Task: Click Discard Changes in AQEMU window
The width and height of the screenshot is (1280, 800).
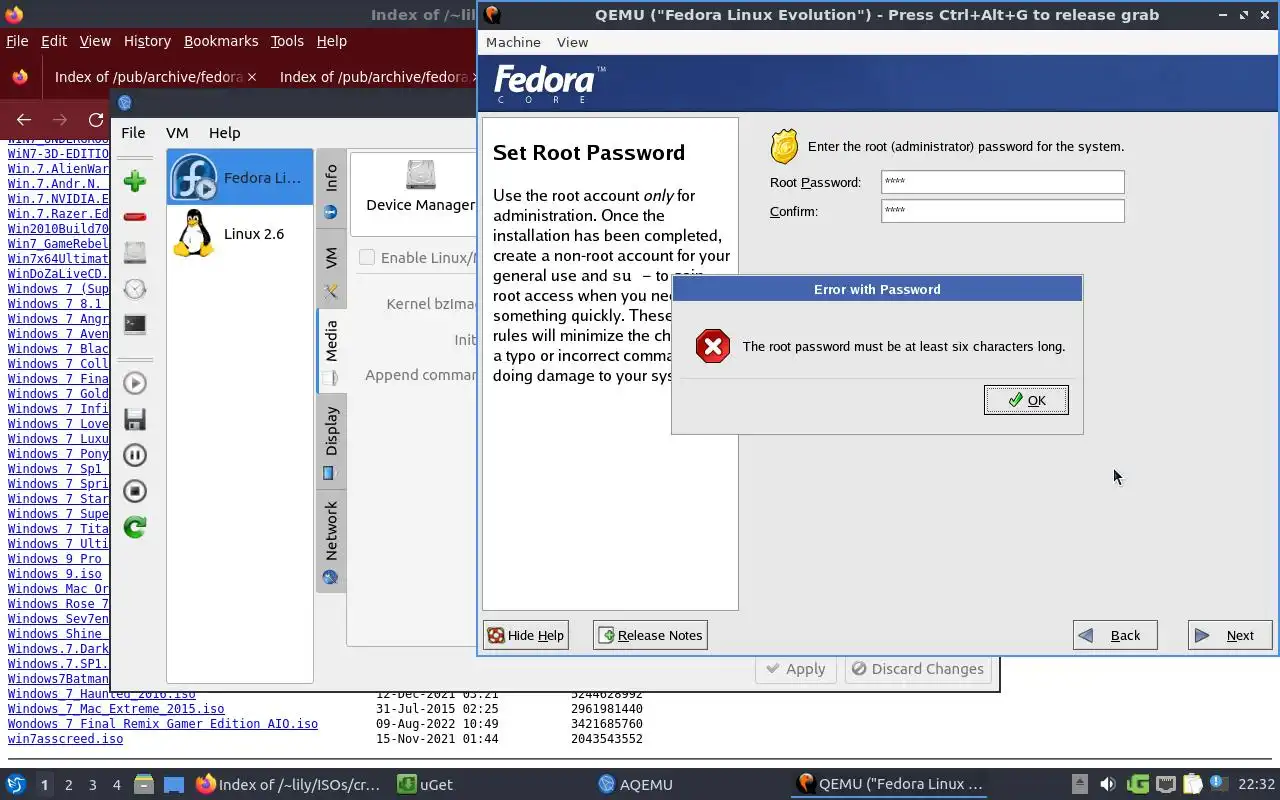Action: pos(917,669)
